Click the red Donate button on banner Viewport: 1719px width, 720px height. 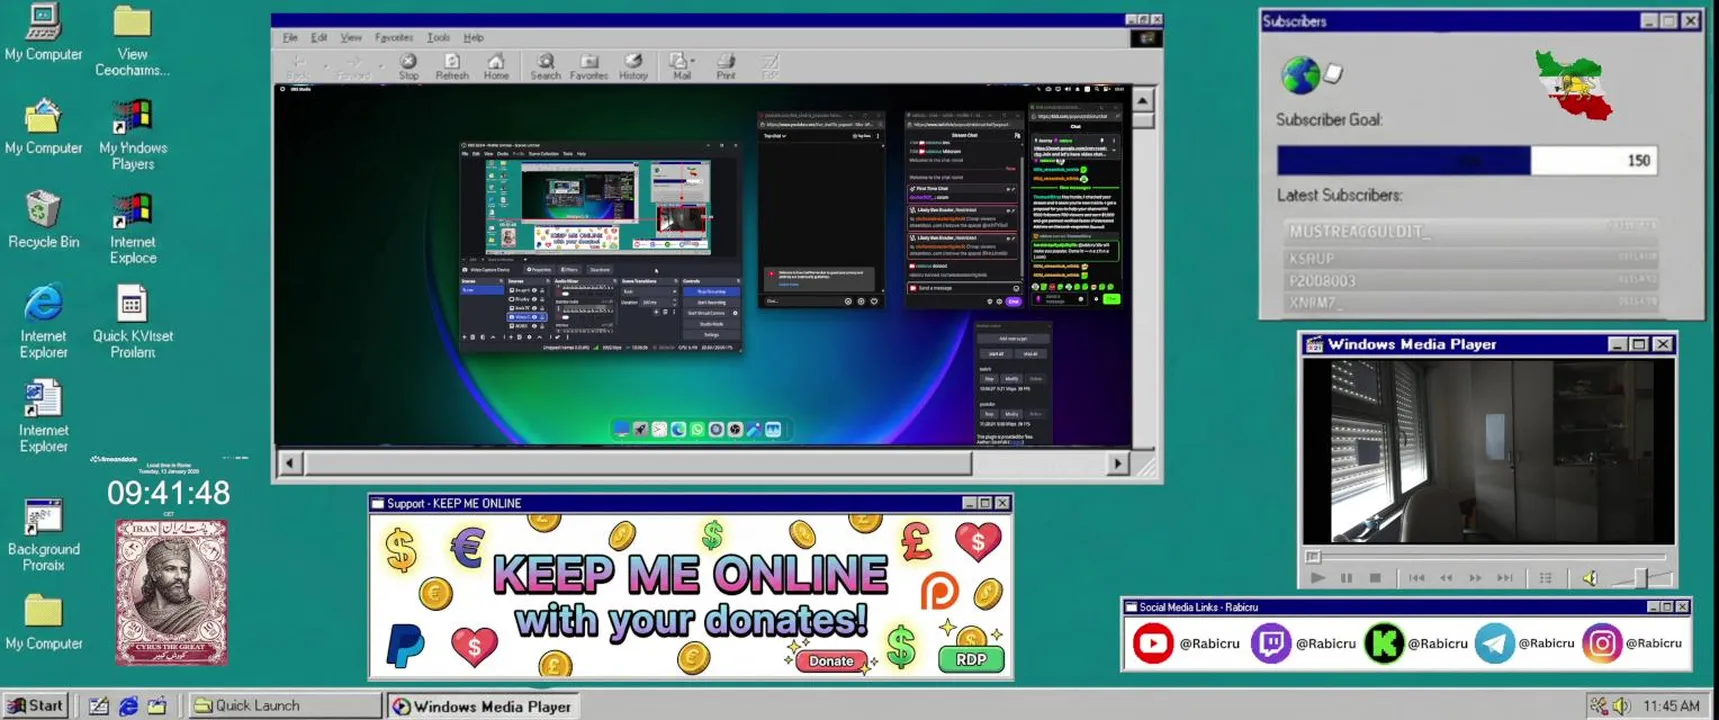[x=831, y=660]
